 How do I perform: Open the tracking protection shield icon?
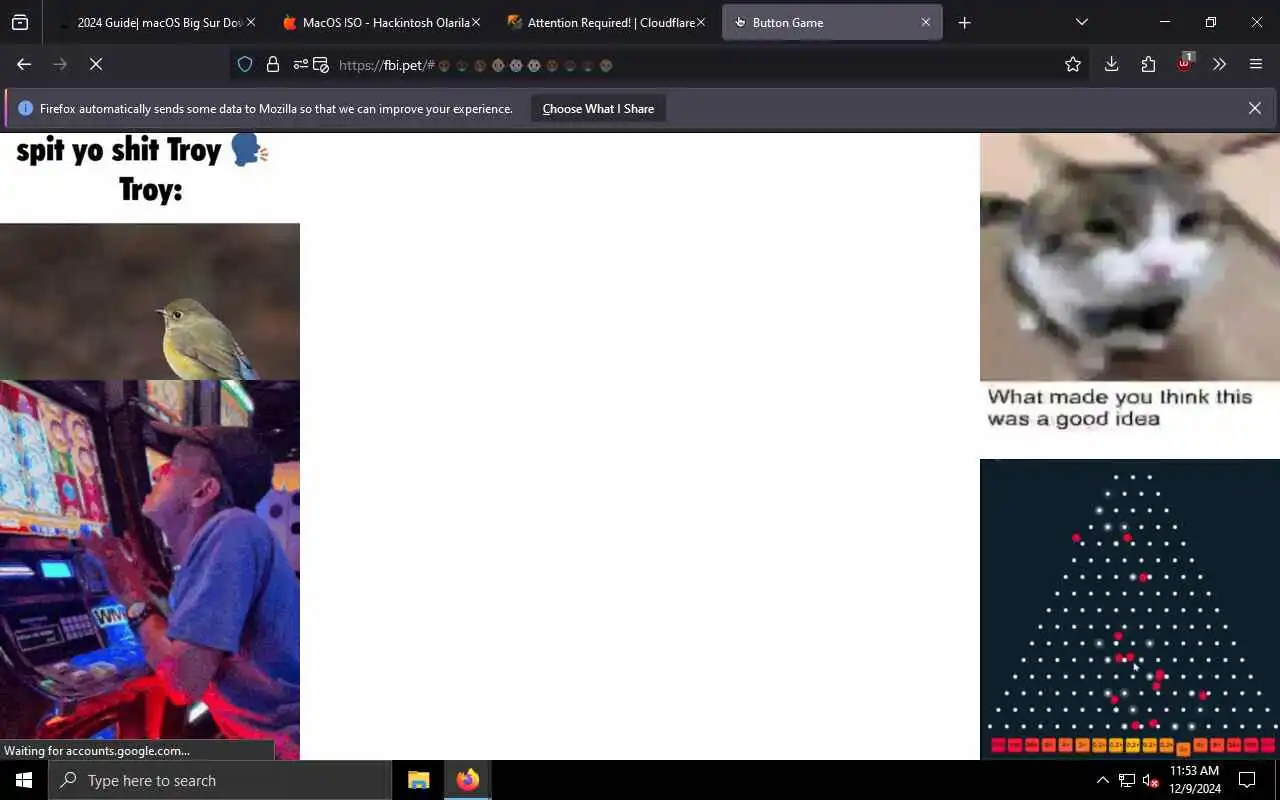point(245,65)
